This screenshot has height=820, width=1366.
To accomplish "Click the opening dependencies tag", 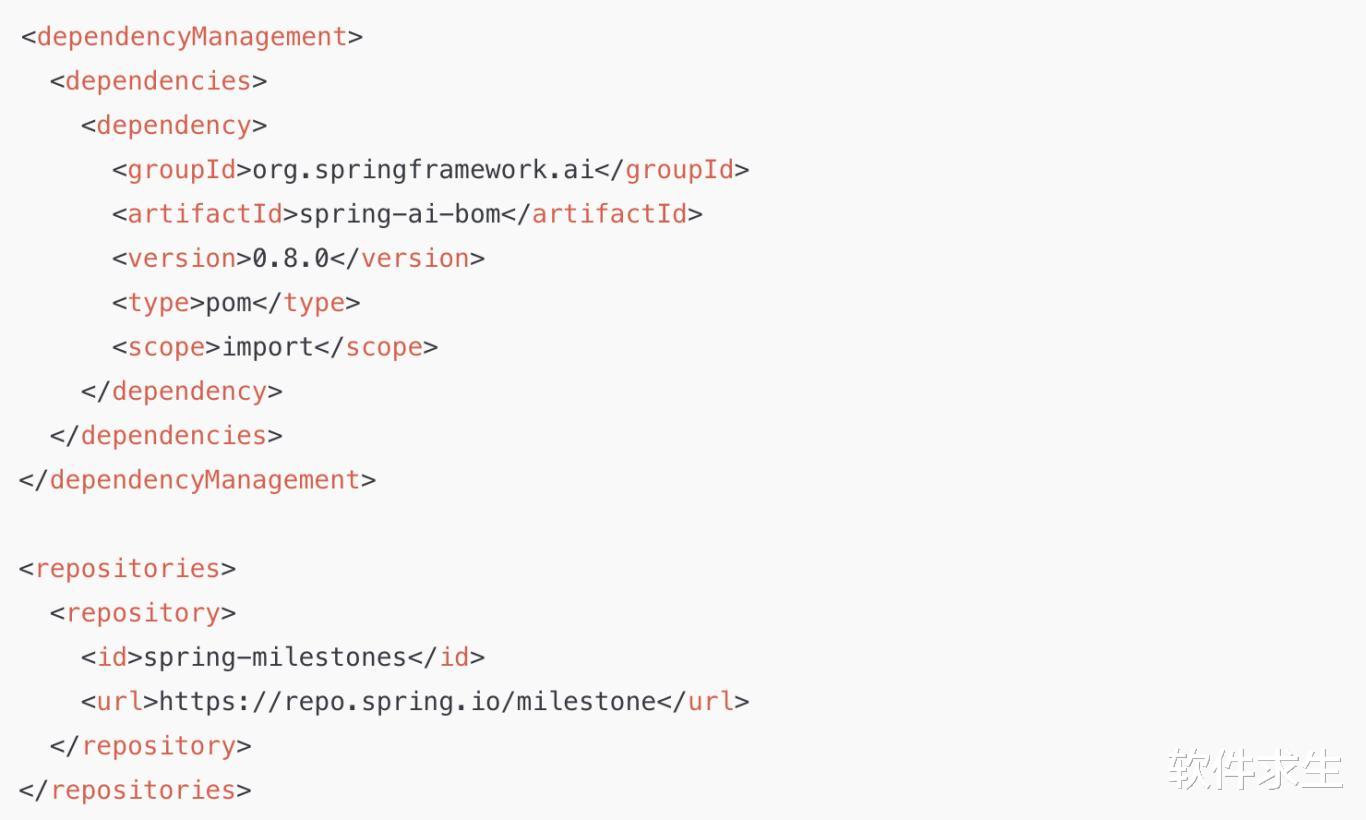I will point(158,81).
